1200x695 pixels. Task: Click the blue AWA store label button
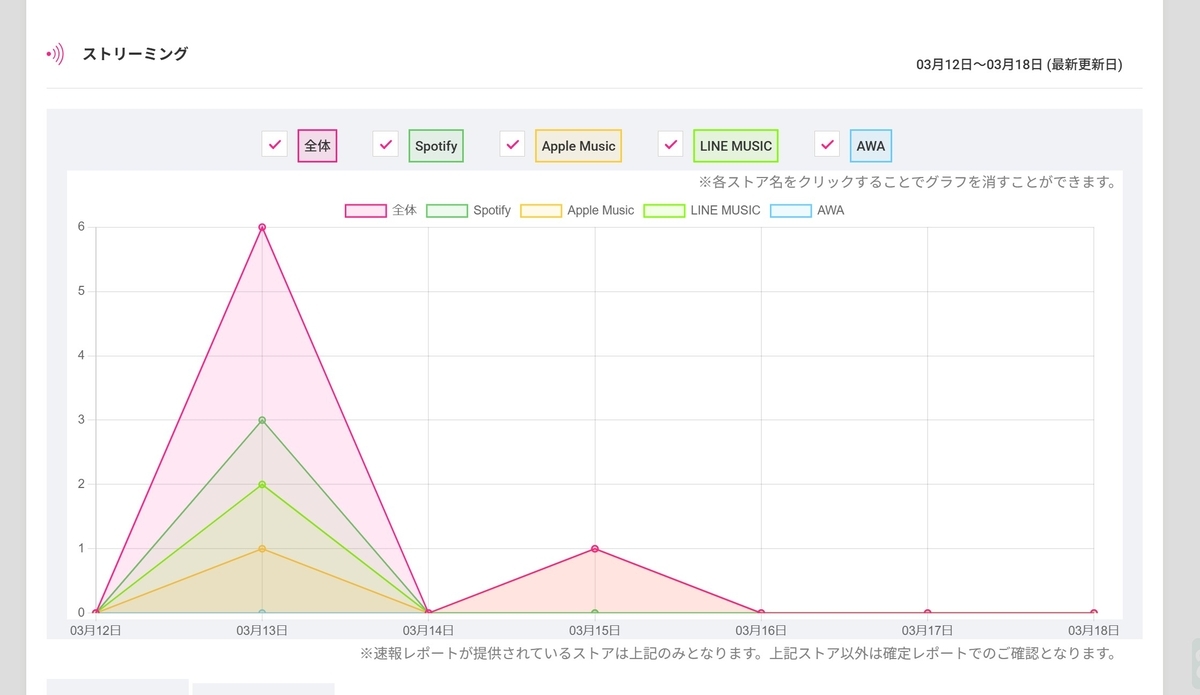pos(871,146)
